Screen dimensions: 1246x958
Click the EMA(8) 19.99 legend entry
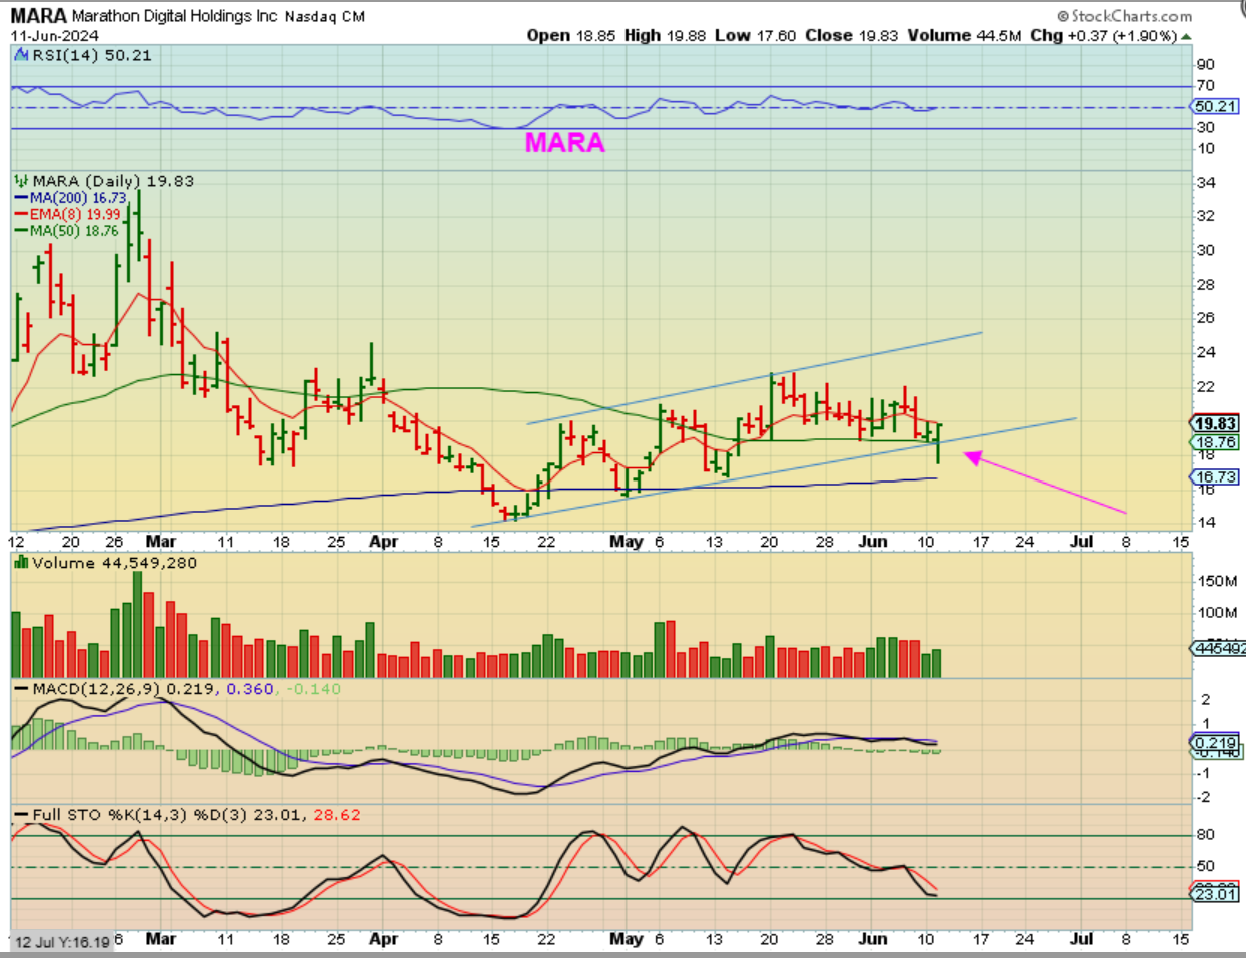pyautogui.click(x=68, y=214)
